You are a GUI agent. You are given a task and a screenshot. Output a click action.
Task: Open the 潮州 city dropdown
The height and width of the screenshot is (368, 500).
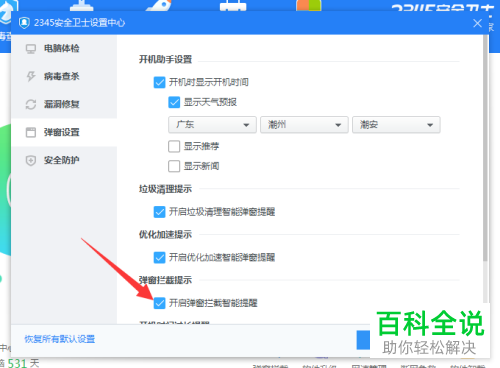point(304,125)
